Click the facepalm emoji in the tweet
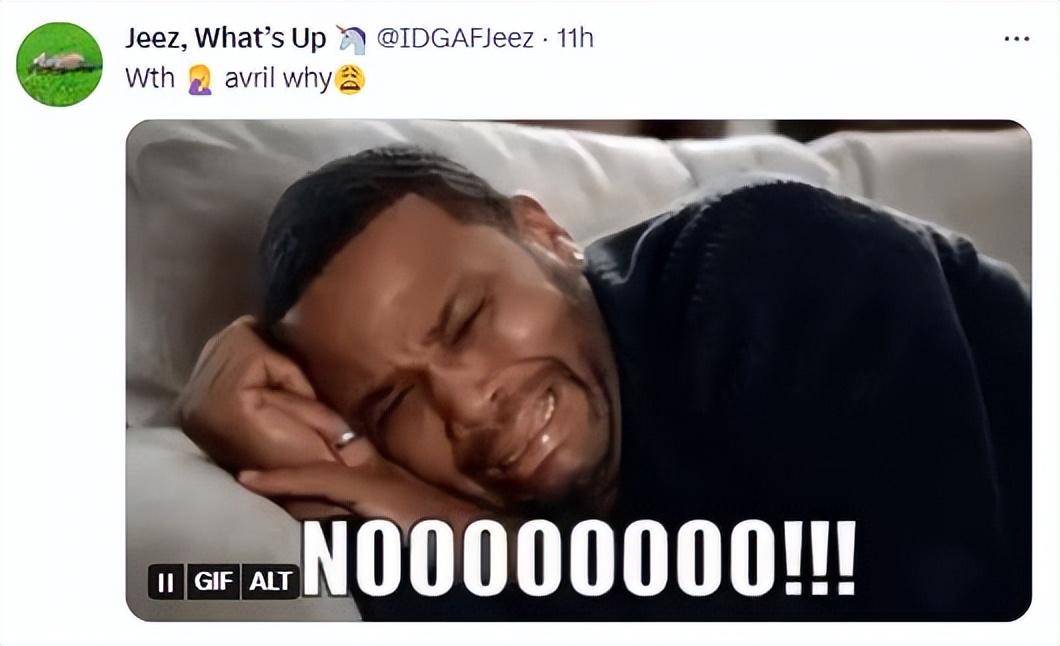 tap(200, 80)
